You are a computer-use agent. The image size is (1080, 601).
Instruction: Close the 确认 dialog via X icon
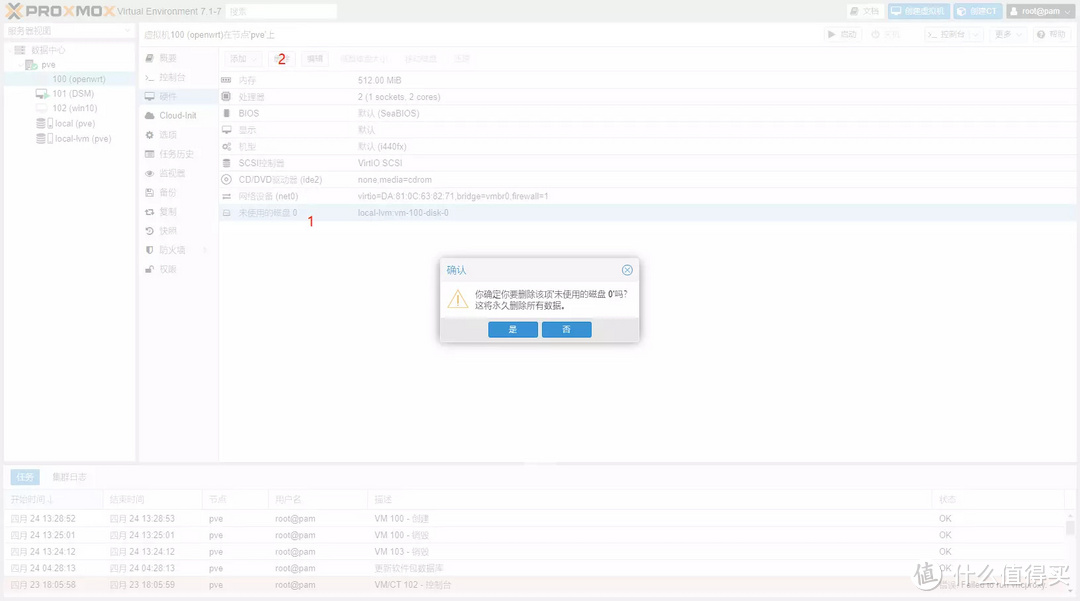(627, 270)
